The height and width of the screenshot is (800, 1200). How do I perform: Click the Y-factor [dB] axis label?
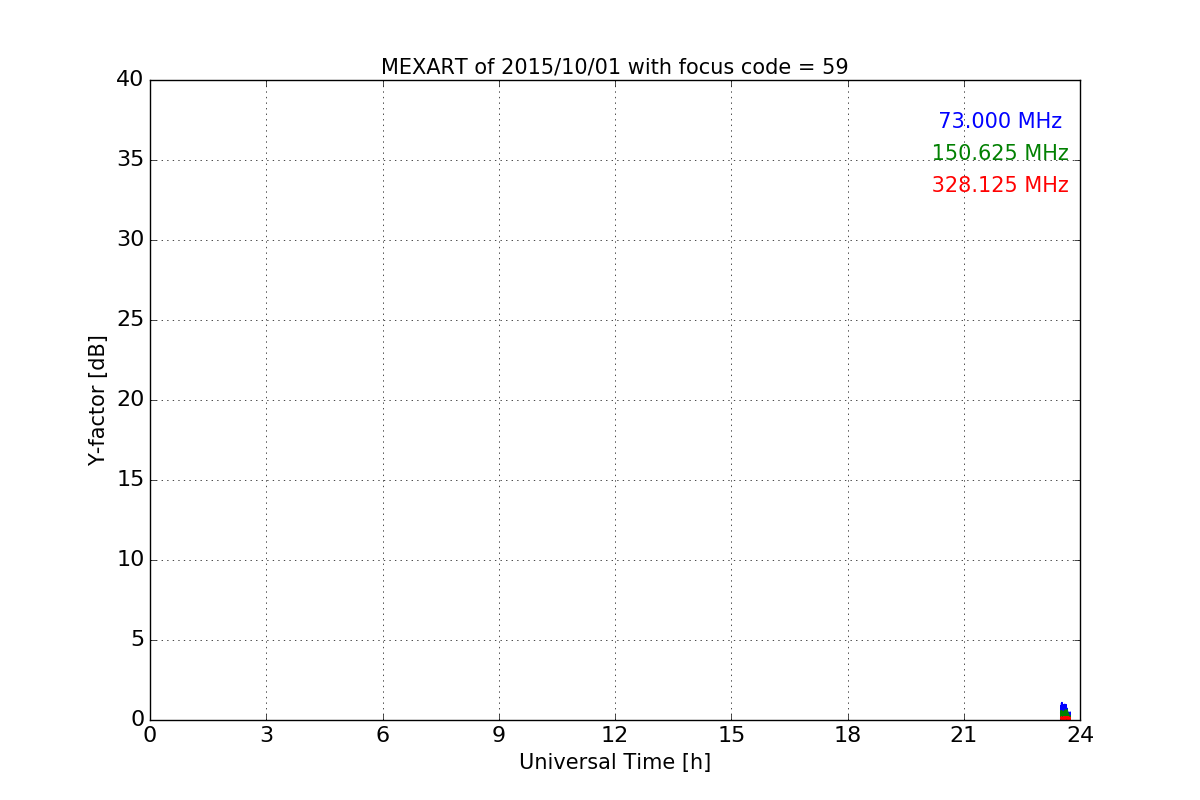coord(97,400)
